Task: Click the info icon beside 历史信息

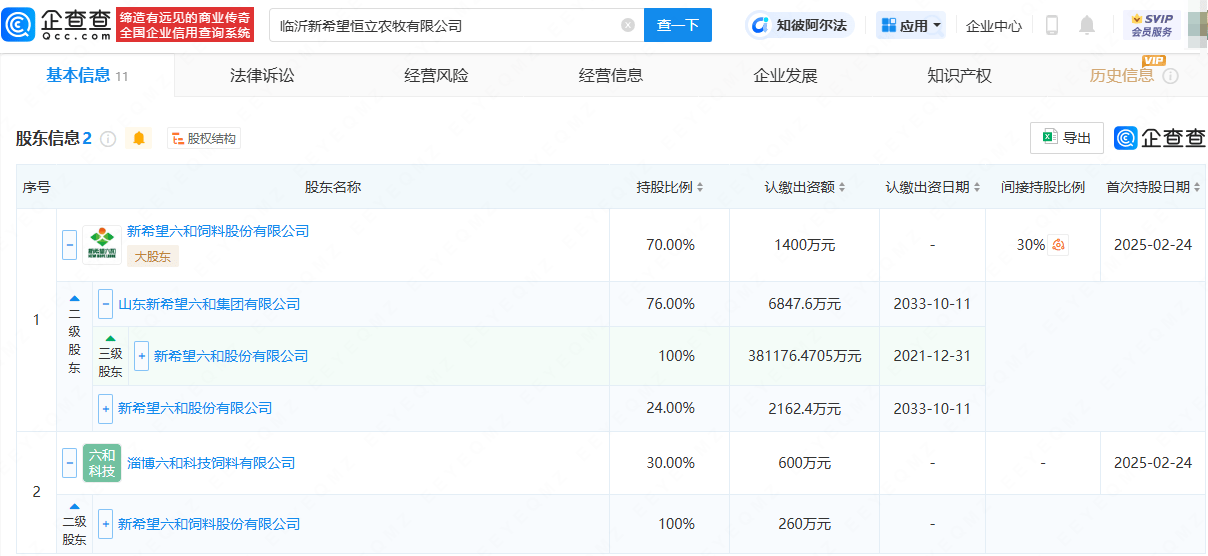Action: pos(1170,76)
